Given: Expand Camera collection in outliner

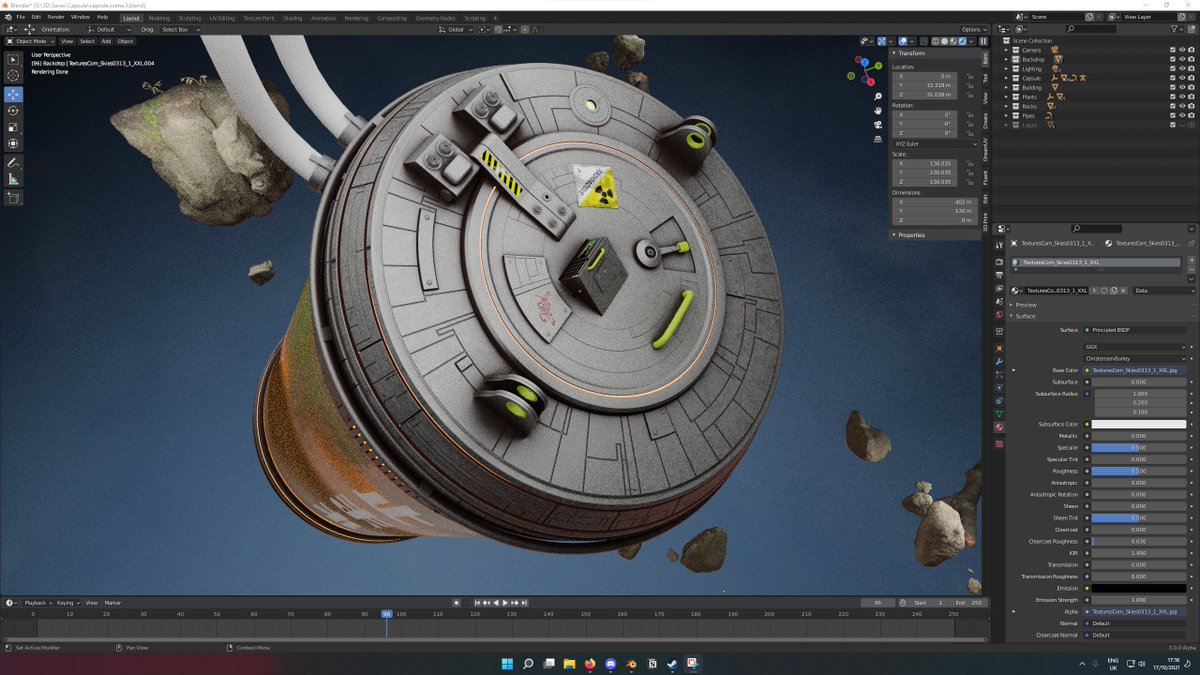Looking at the screenshot, I should [1008, 50].
